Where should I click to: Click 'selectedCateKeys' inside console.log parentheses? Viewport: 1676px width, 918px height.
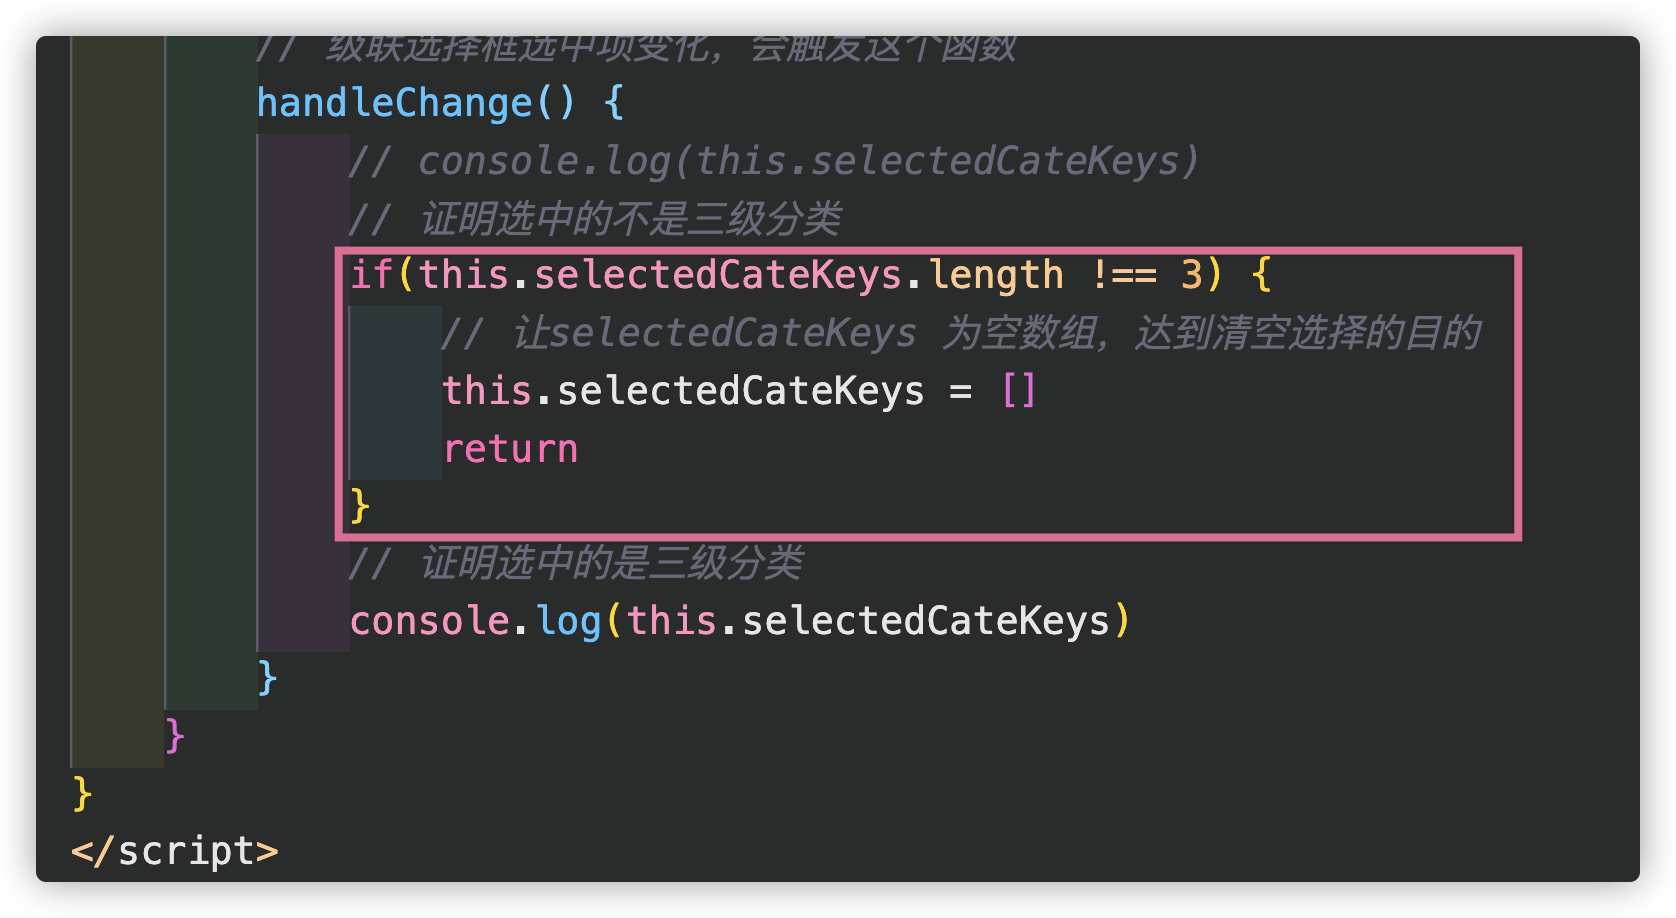[x=925, y=621]
